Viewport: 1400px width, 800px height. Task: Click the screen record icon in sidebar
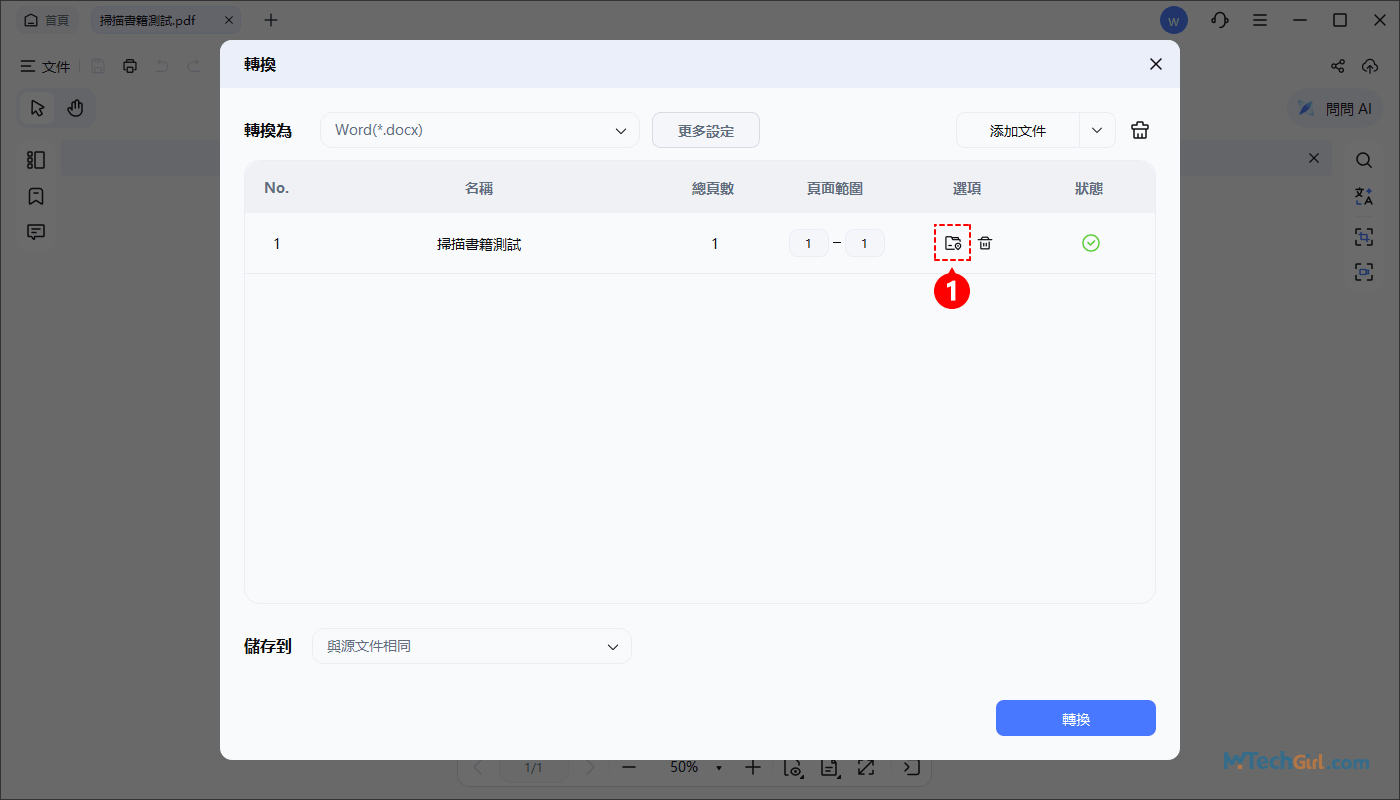pos(1364,272)
